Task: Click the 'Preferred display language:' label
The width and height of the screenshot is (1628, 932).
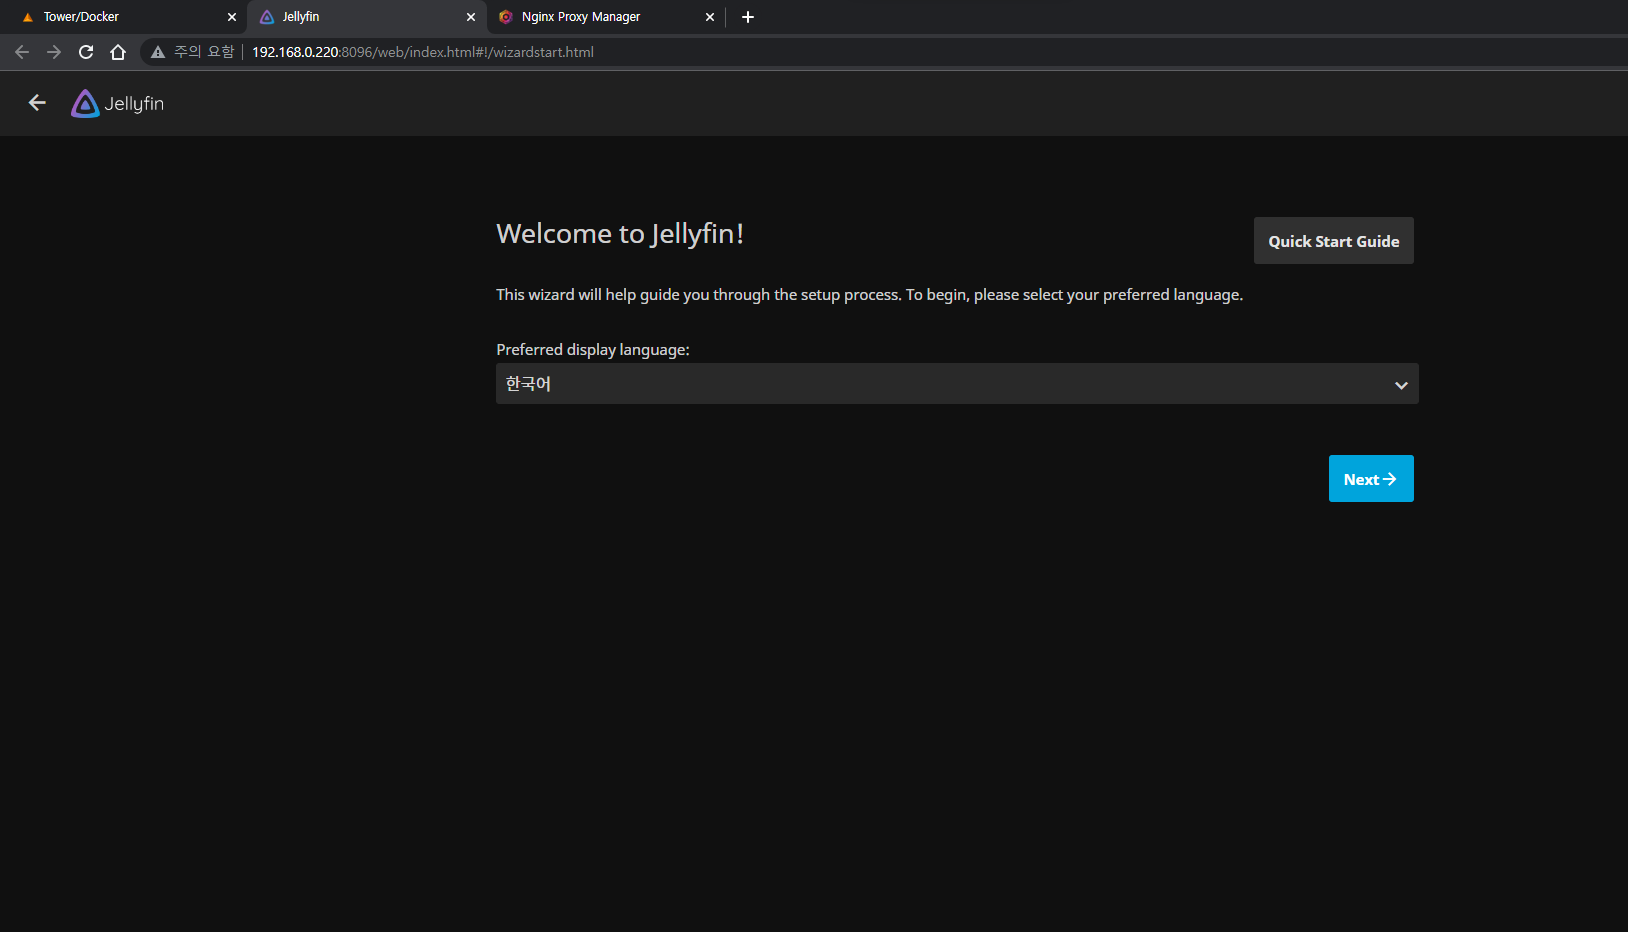Action: tap(593, 350)
